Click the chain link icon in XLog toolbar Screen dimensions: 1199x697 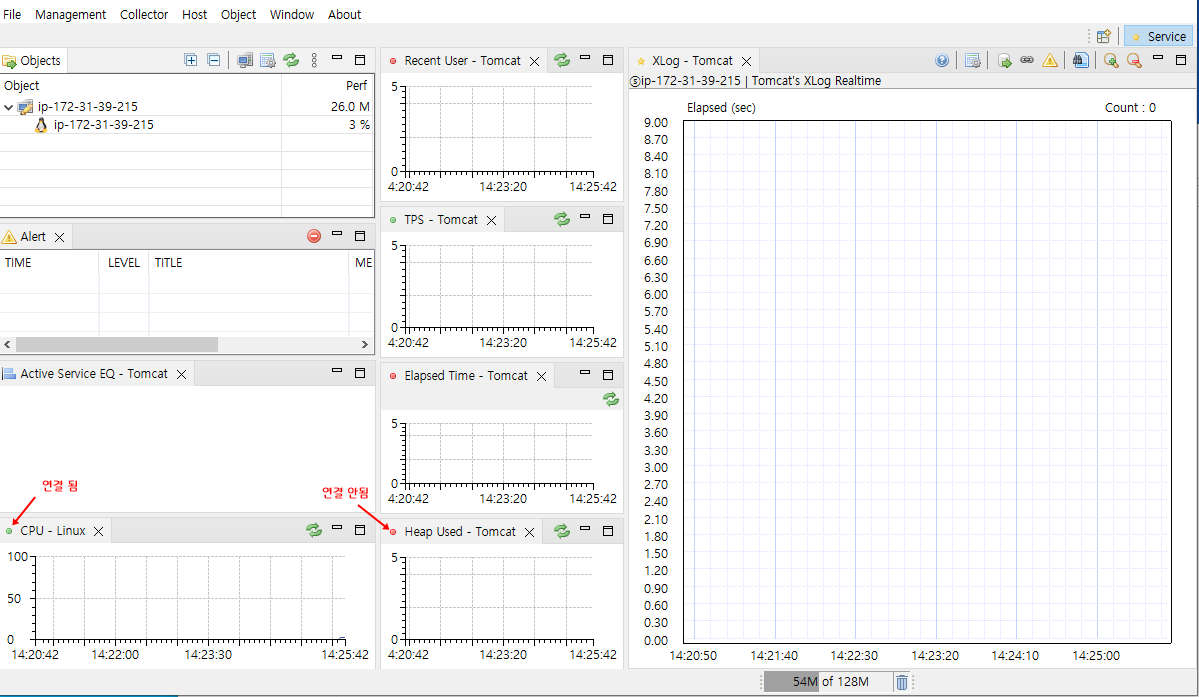1027,60
